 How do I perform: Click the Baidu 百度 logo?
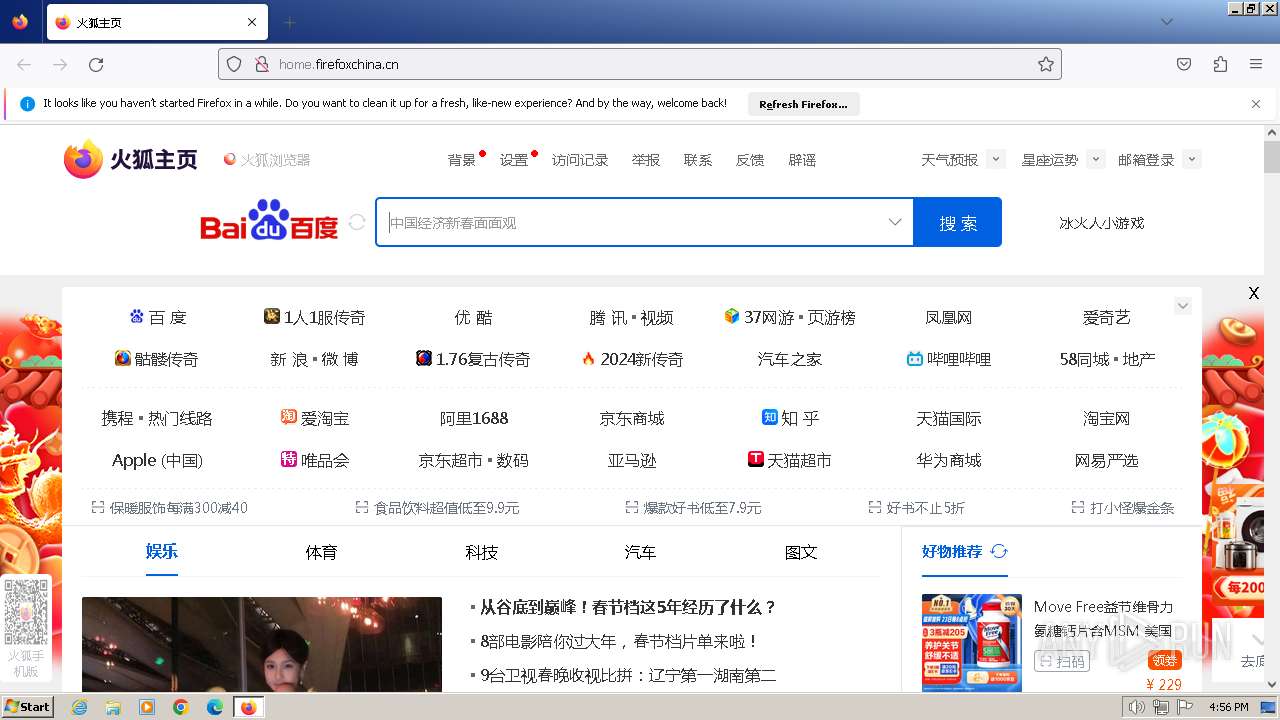coord(270,222)
